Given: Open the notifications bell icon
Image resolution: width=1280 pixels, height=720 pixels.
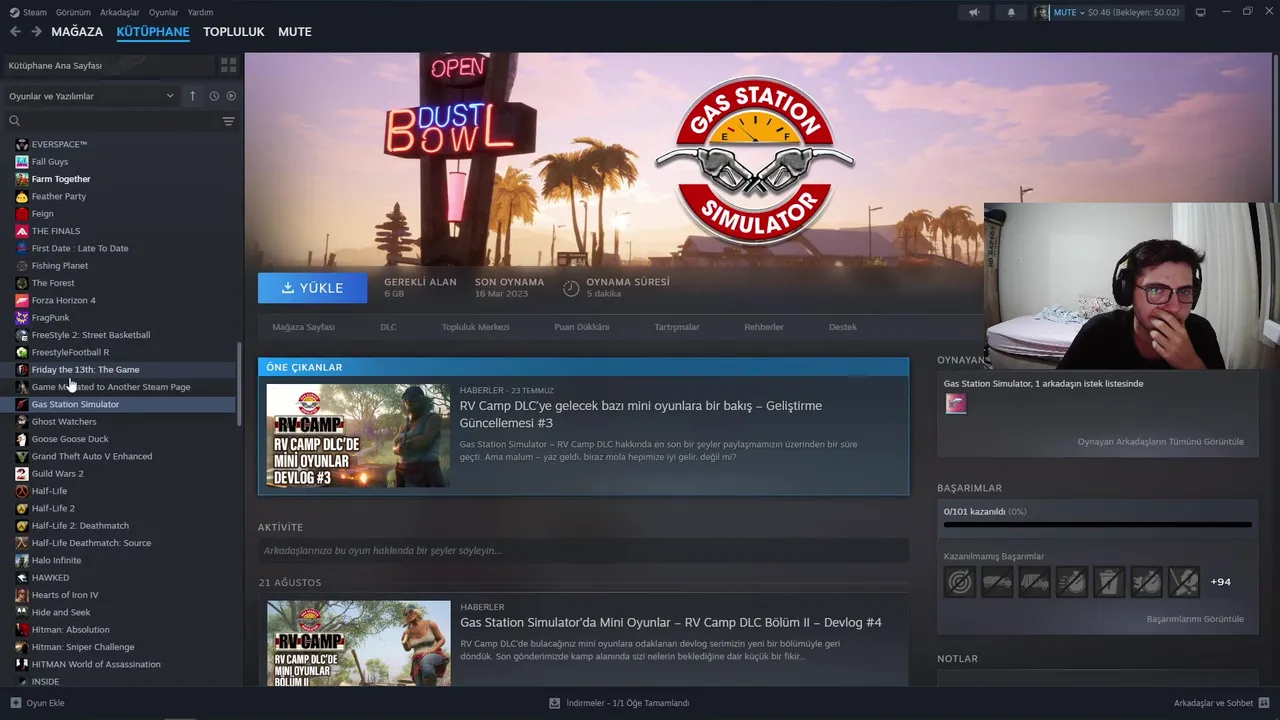Looking at the screenshot, I should (x=1011, y=12).
